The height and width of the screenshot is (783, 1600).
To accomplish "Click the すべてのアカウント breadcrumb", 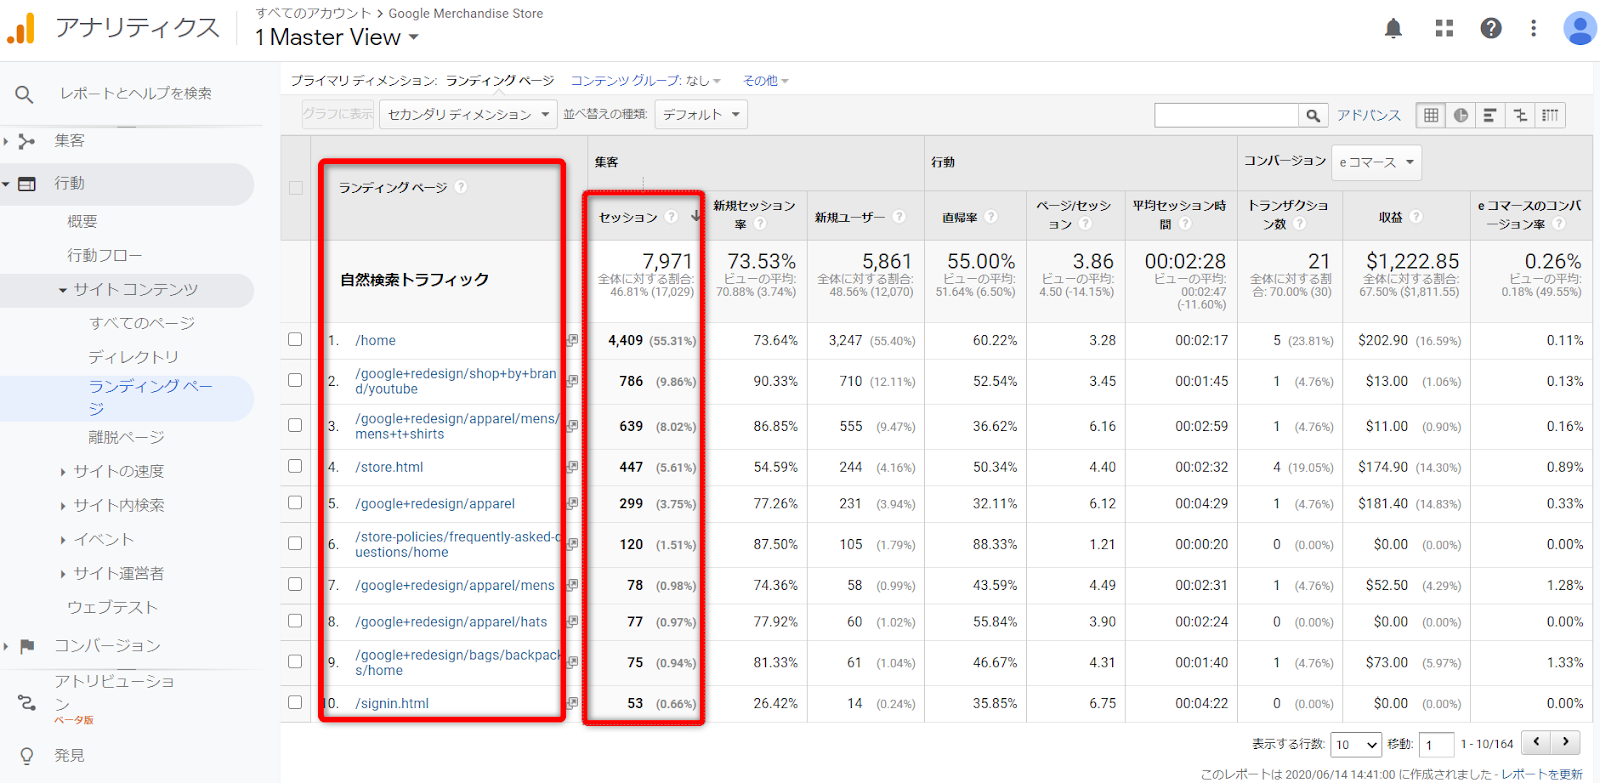I will coord(313,13).
